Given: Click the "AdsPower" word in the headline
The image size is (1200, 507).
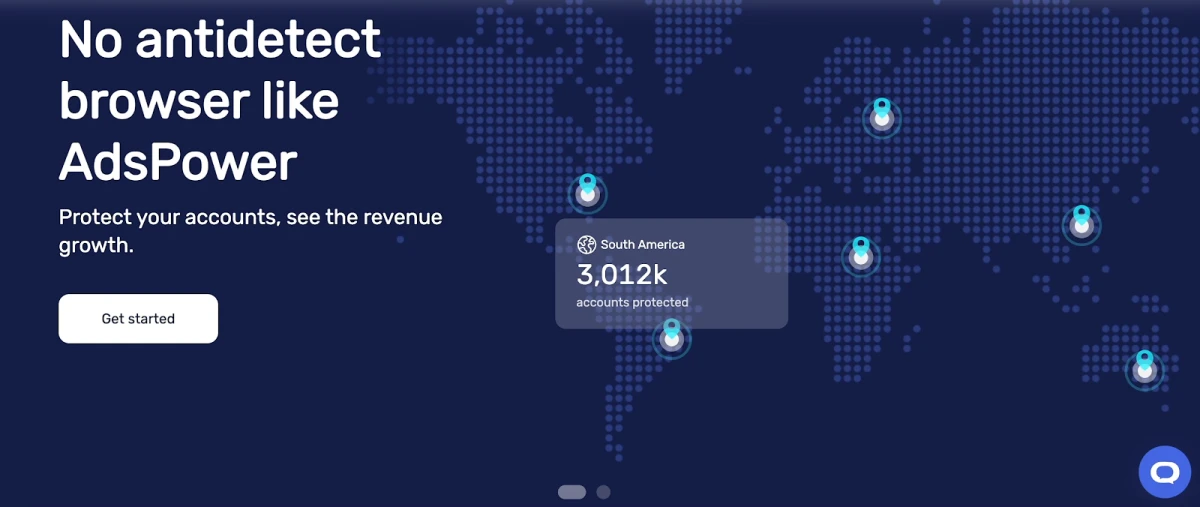Looking at the screenshot, I should (x=178, y=162).
